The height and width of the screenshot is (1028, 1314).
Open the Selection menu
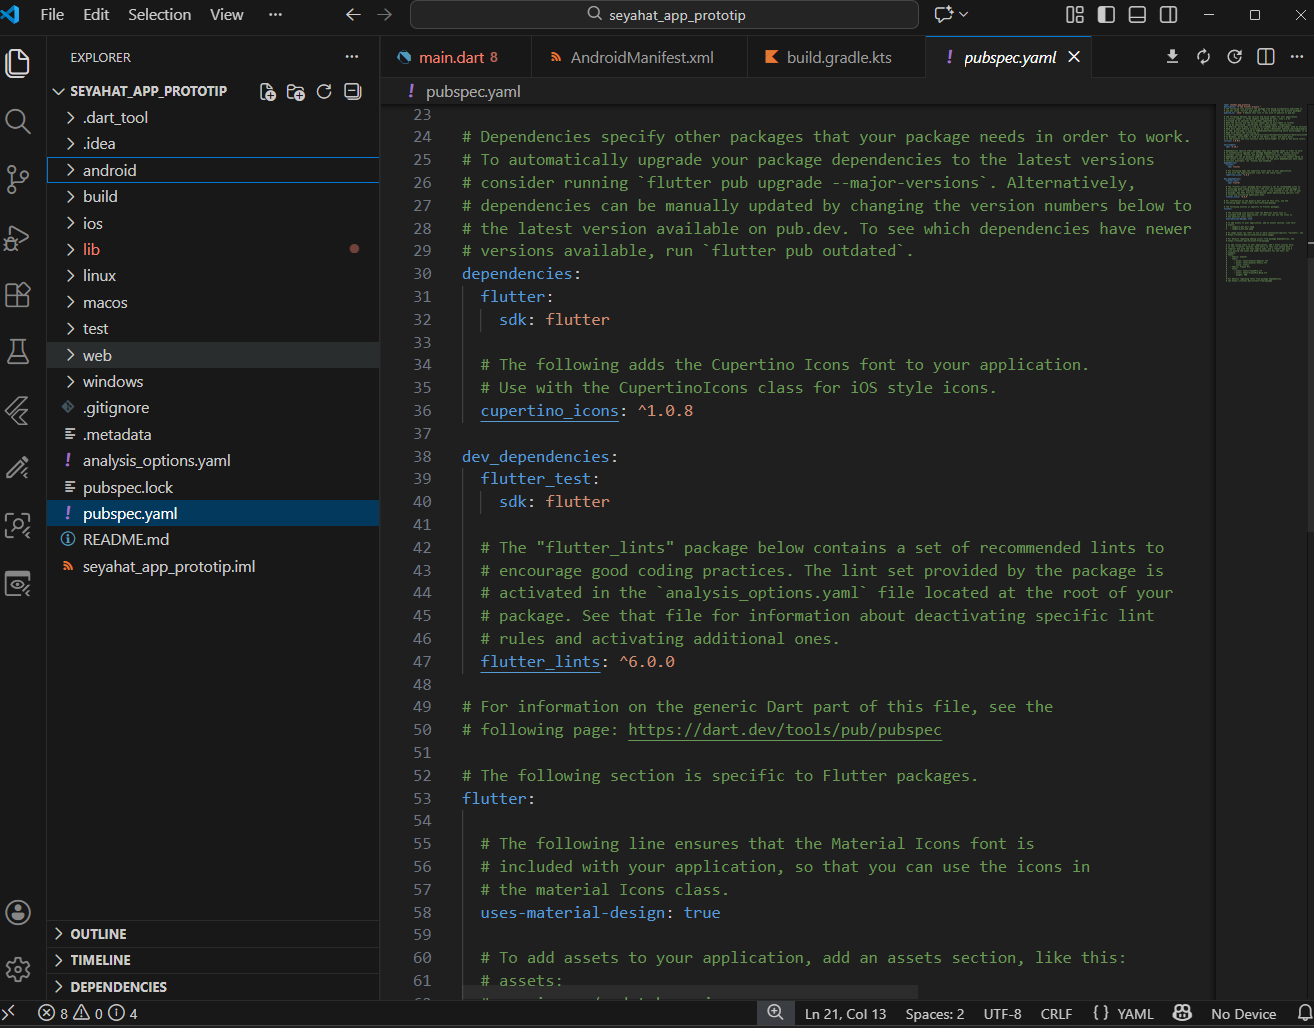point(159,14)
